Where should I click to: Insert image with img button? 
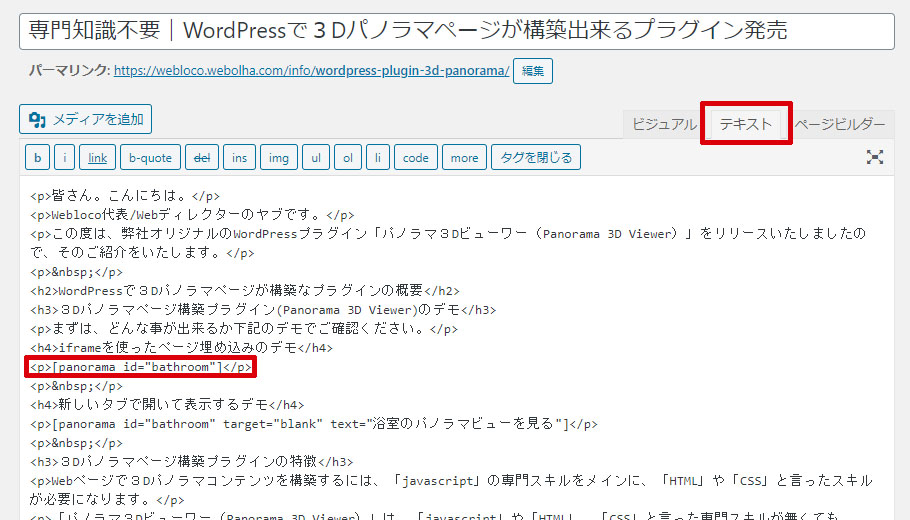[279, 157]
